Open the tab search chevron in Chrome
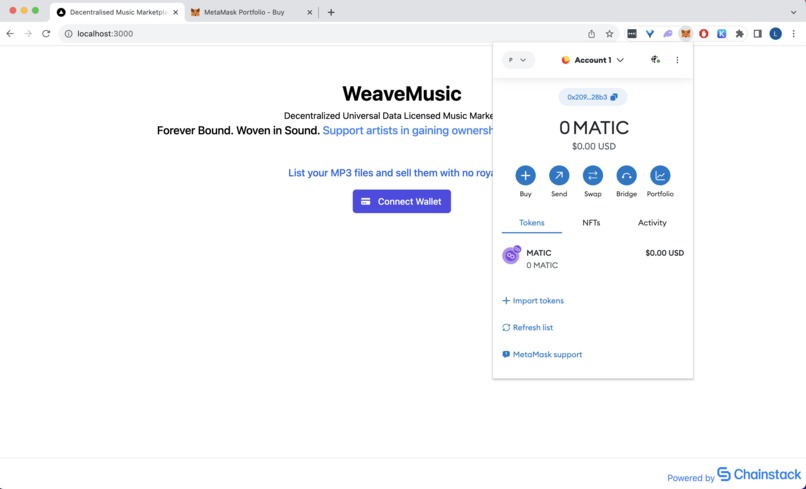 click(x=793, y=12)
